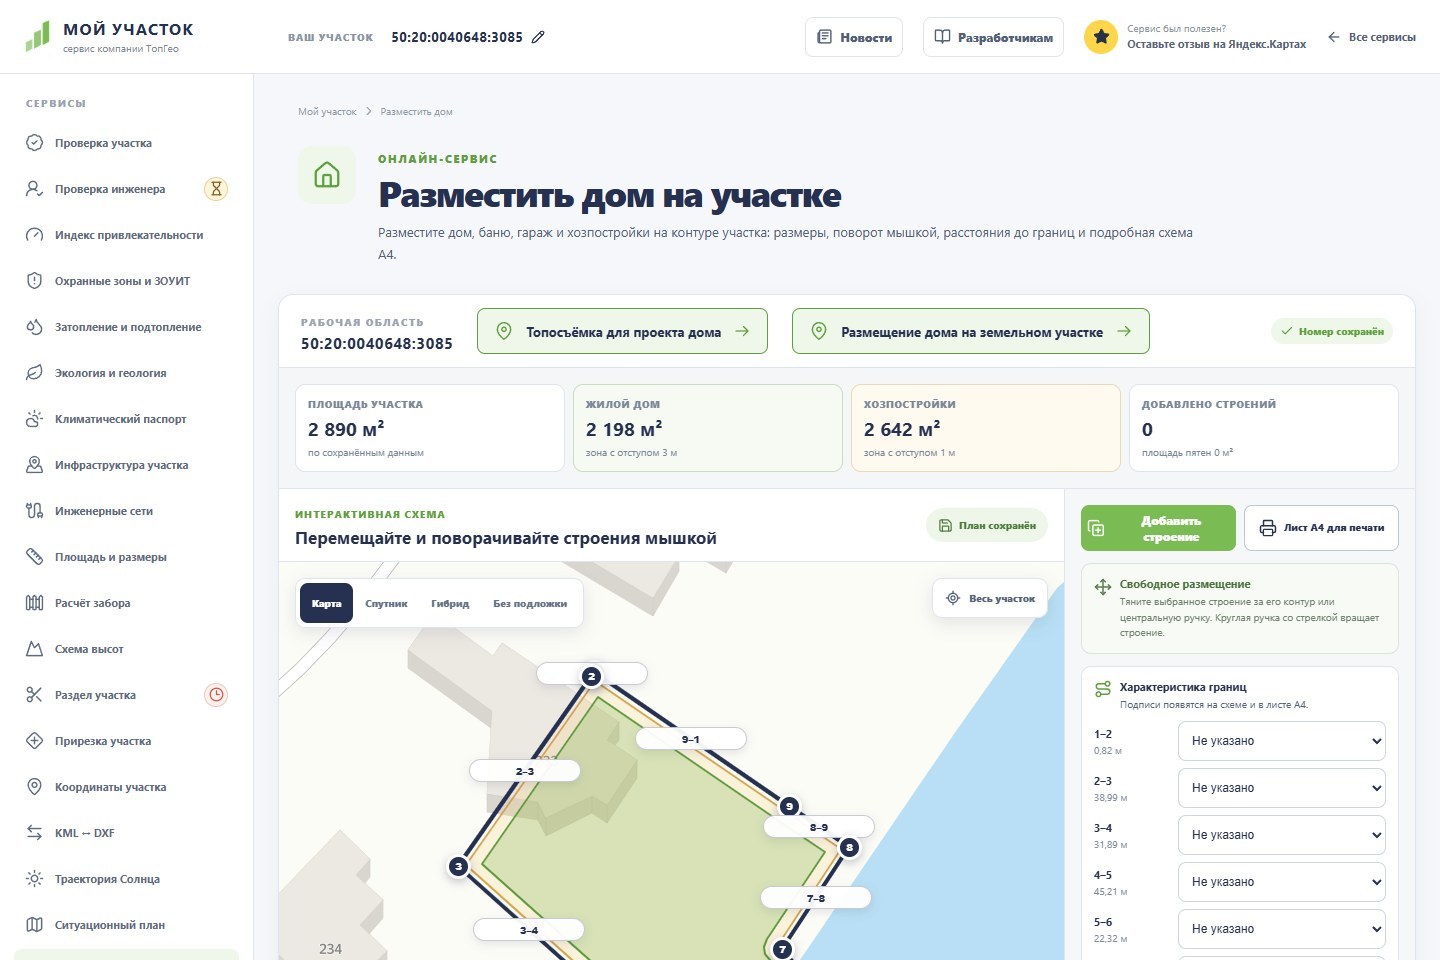This screenshot has height=960, width=1440.
Task: Open the Новости page
Action: 854,37
